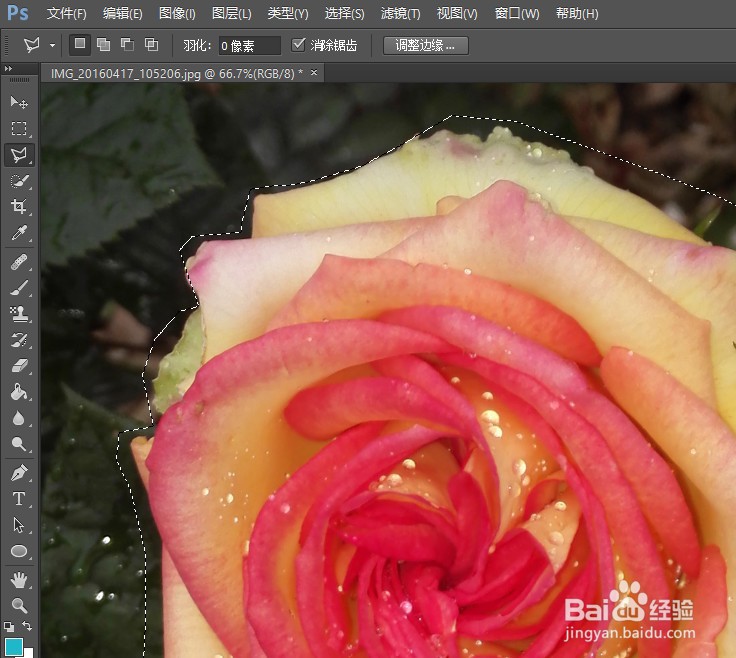
Task: Switch to IMG_20160417_105206.jpg document tab
Action: (176, 74)
